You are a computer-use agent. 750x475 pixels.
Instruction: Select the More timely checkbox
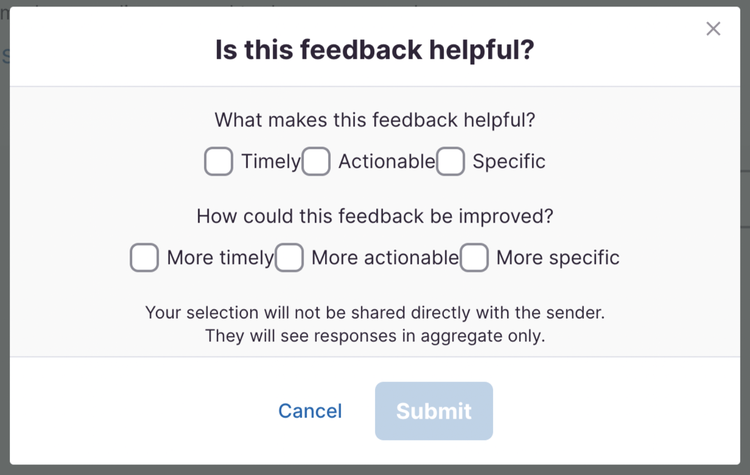144,257
